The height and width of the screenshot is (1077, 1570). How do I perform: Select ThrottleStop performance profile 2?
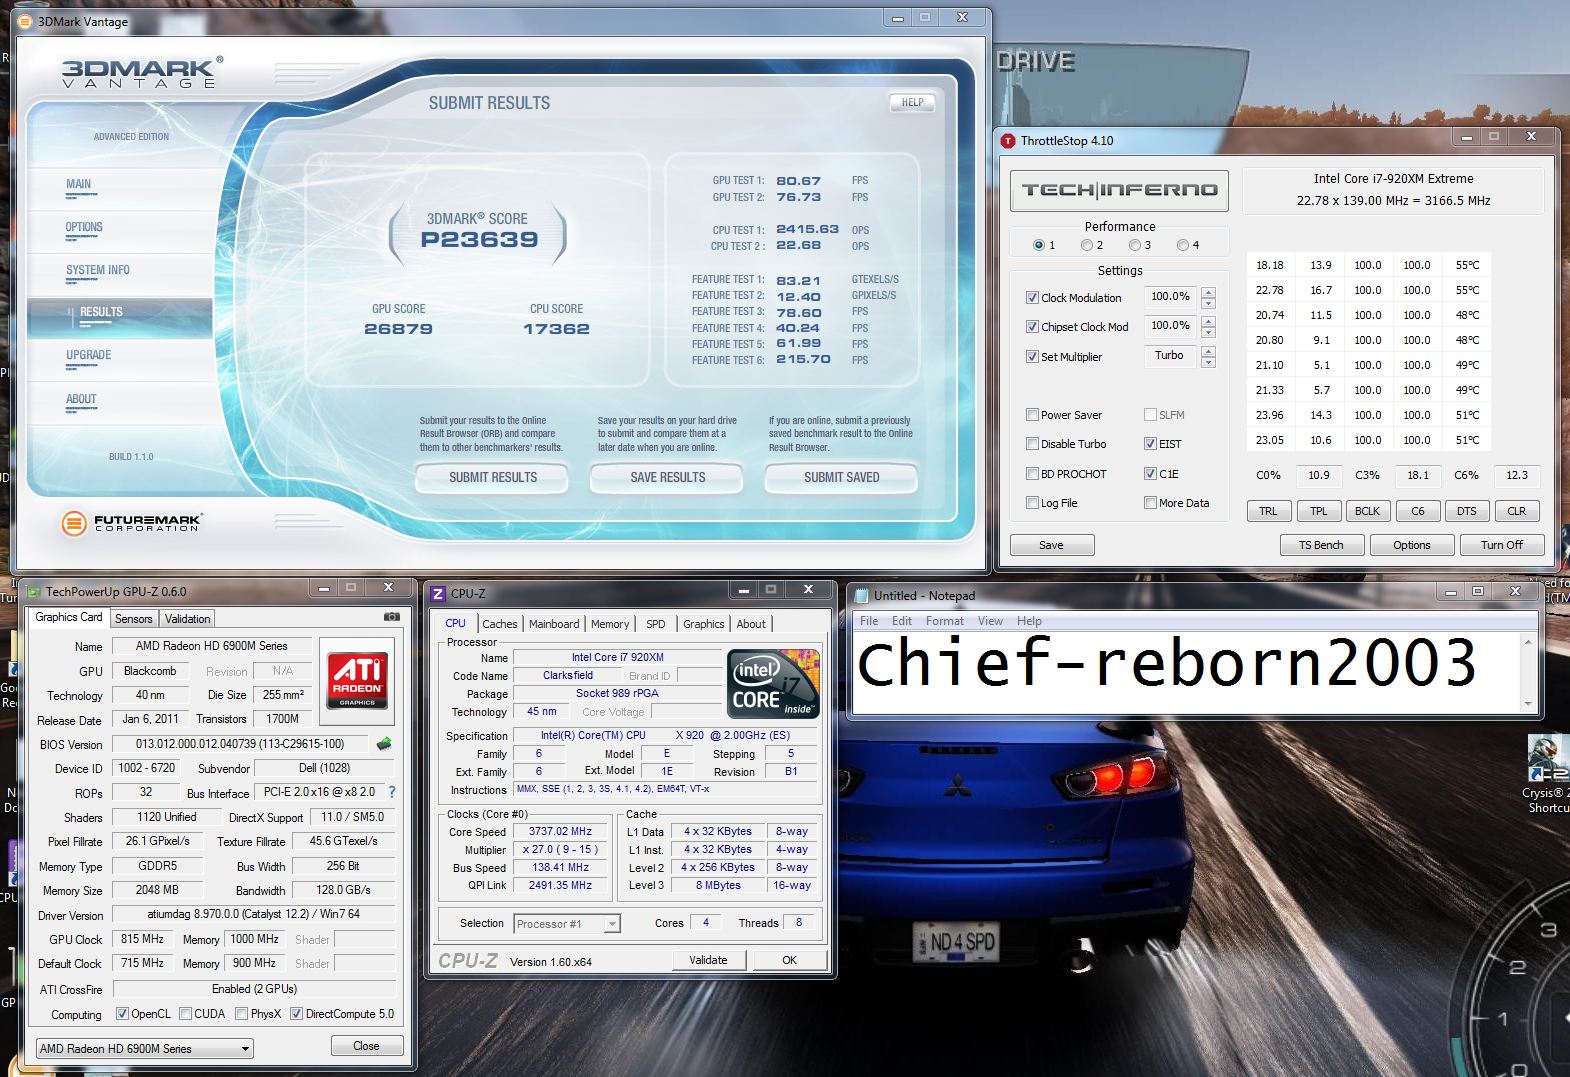[1087, 245]
